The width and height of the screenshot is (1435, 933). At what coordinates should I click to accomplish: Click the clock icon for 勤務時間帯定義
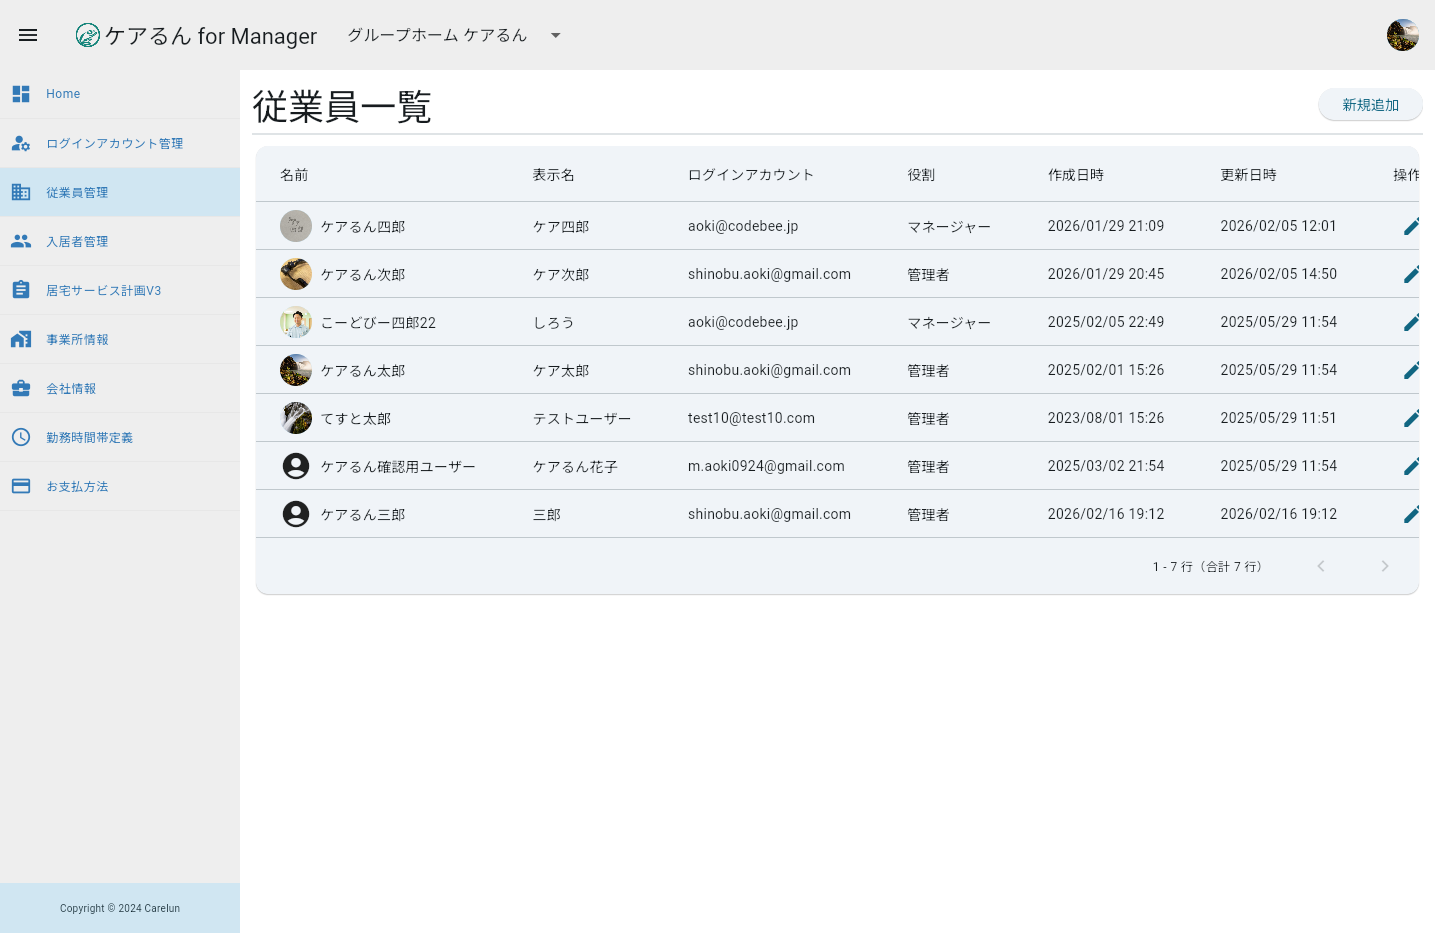pyautogui.click(x=21, y=437)
